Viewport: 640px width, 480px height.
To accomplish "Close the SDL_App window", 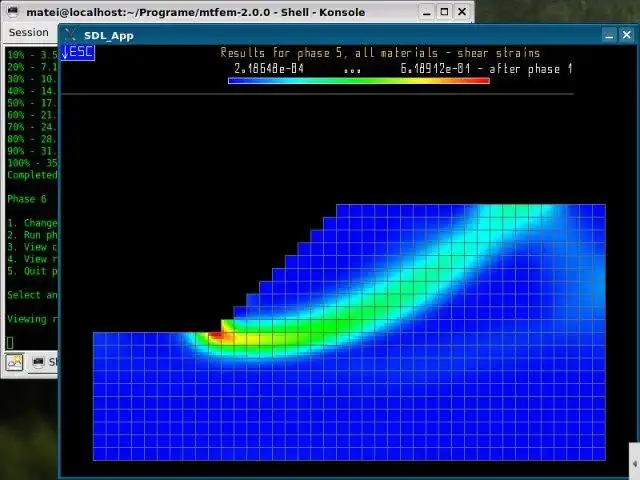I will 627,35.
